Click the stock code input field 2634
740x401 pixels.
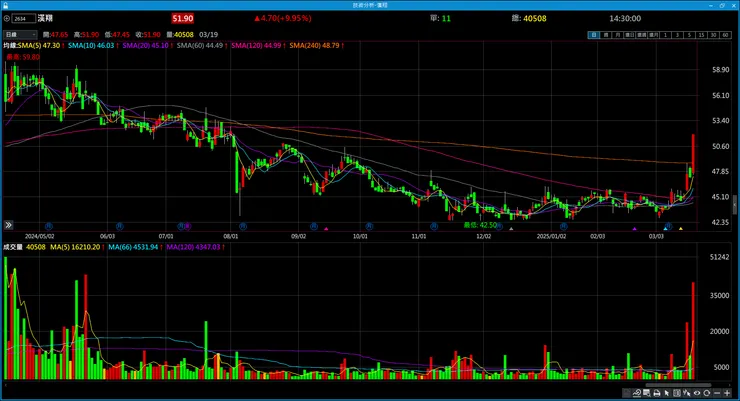(x=24, y=18)
